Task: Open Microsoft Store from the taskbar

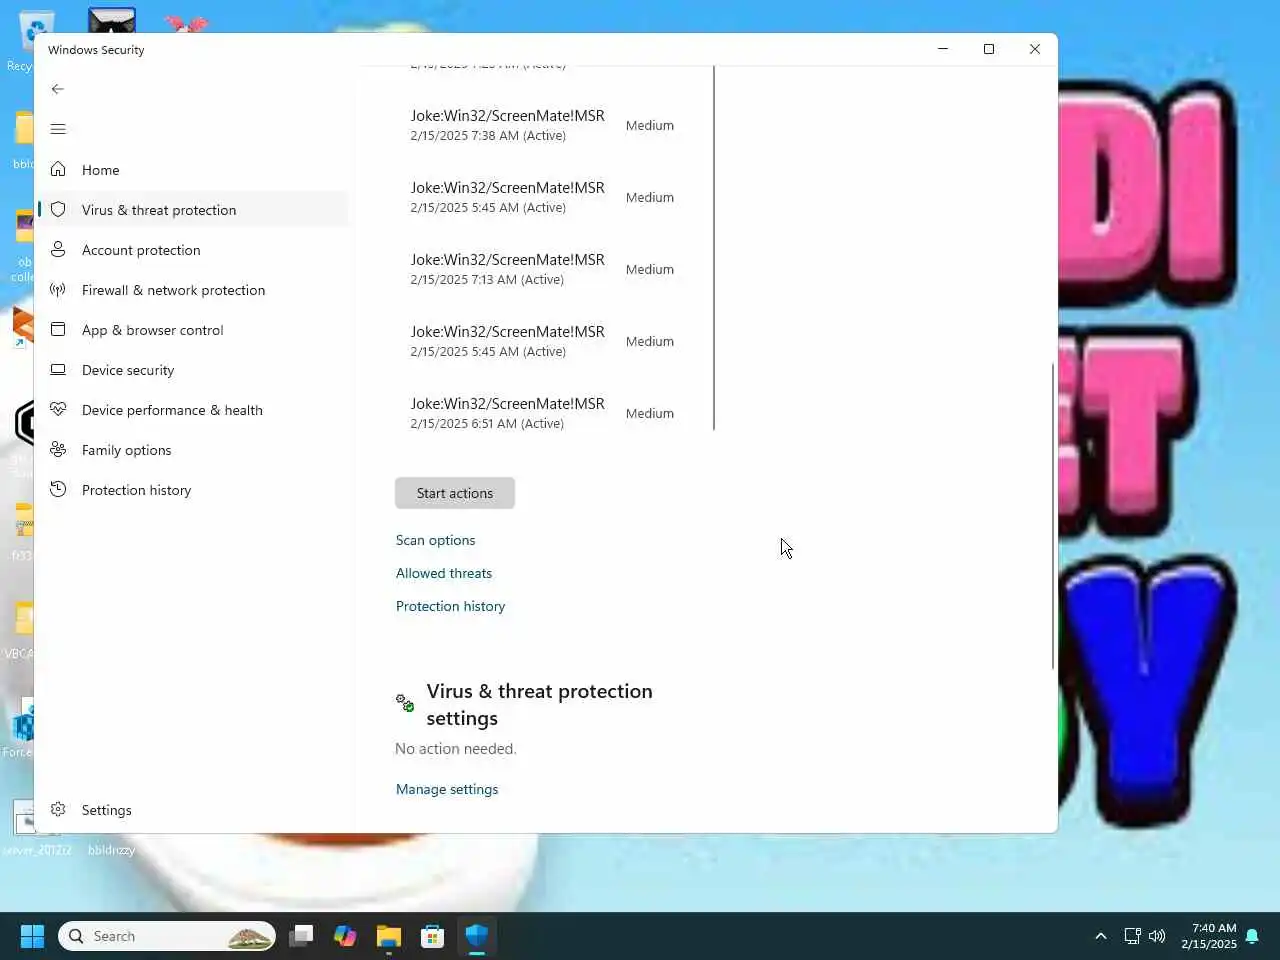Action: click(x=433, y=936)
